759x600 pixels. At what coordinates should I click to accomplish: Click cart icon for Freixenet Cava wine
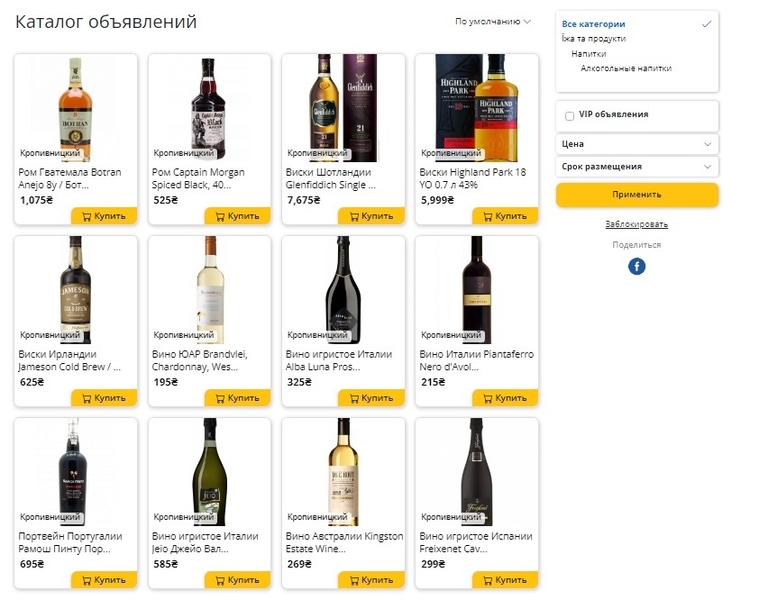coord(488,580)
